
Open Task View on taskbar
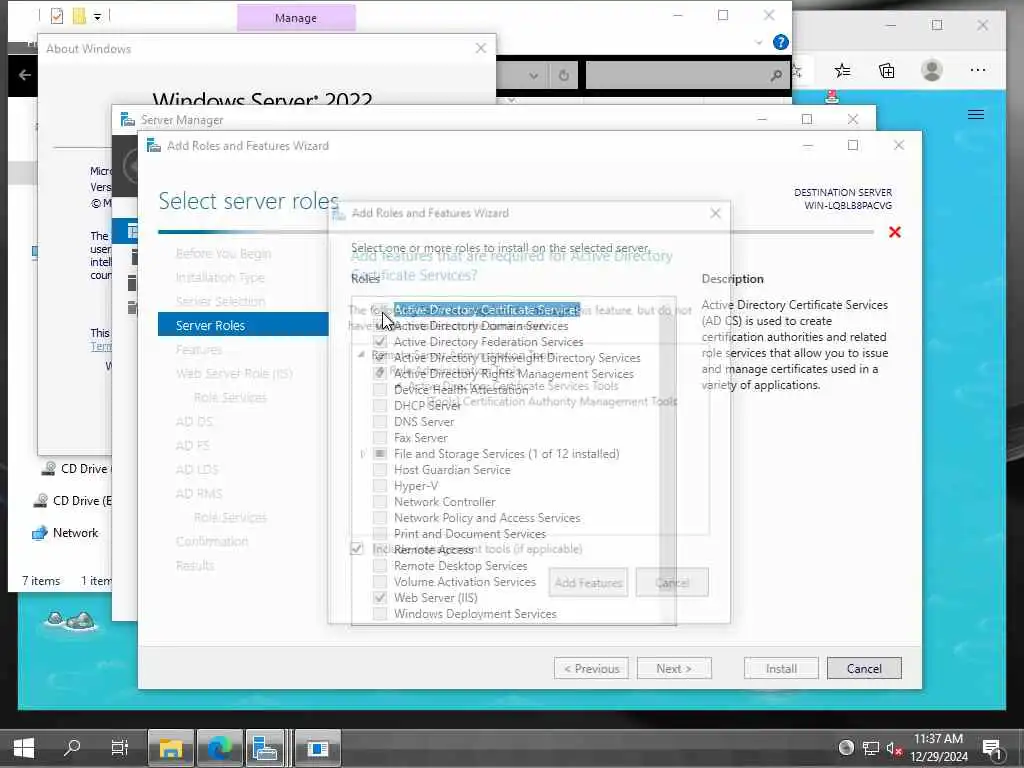pos(120,747)
